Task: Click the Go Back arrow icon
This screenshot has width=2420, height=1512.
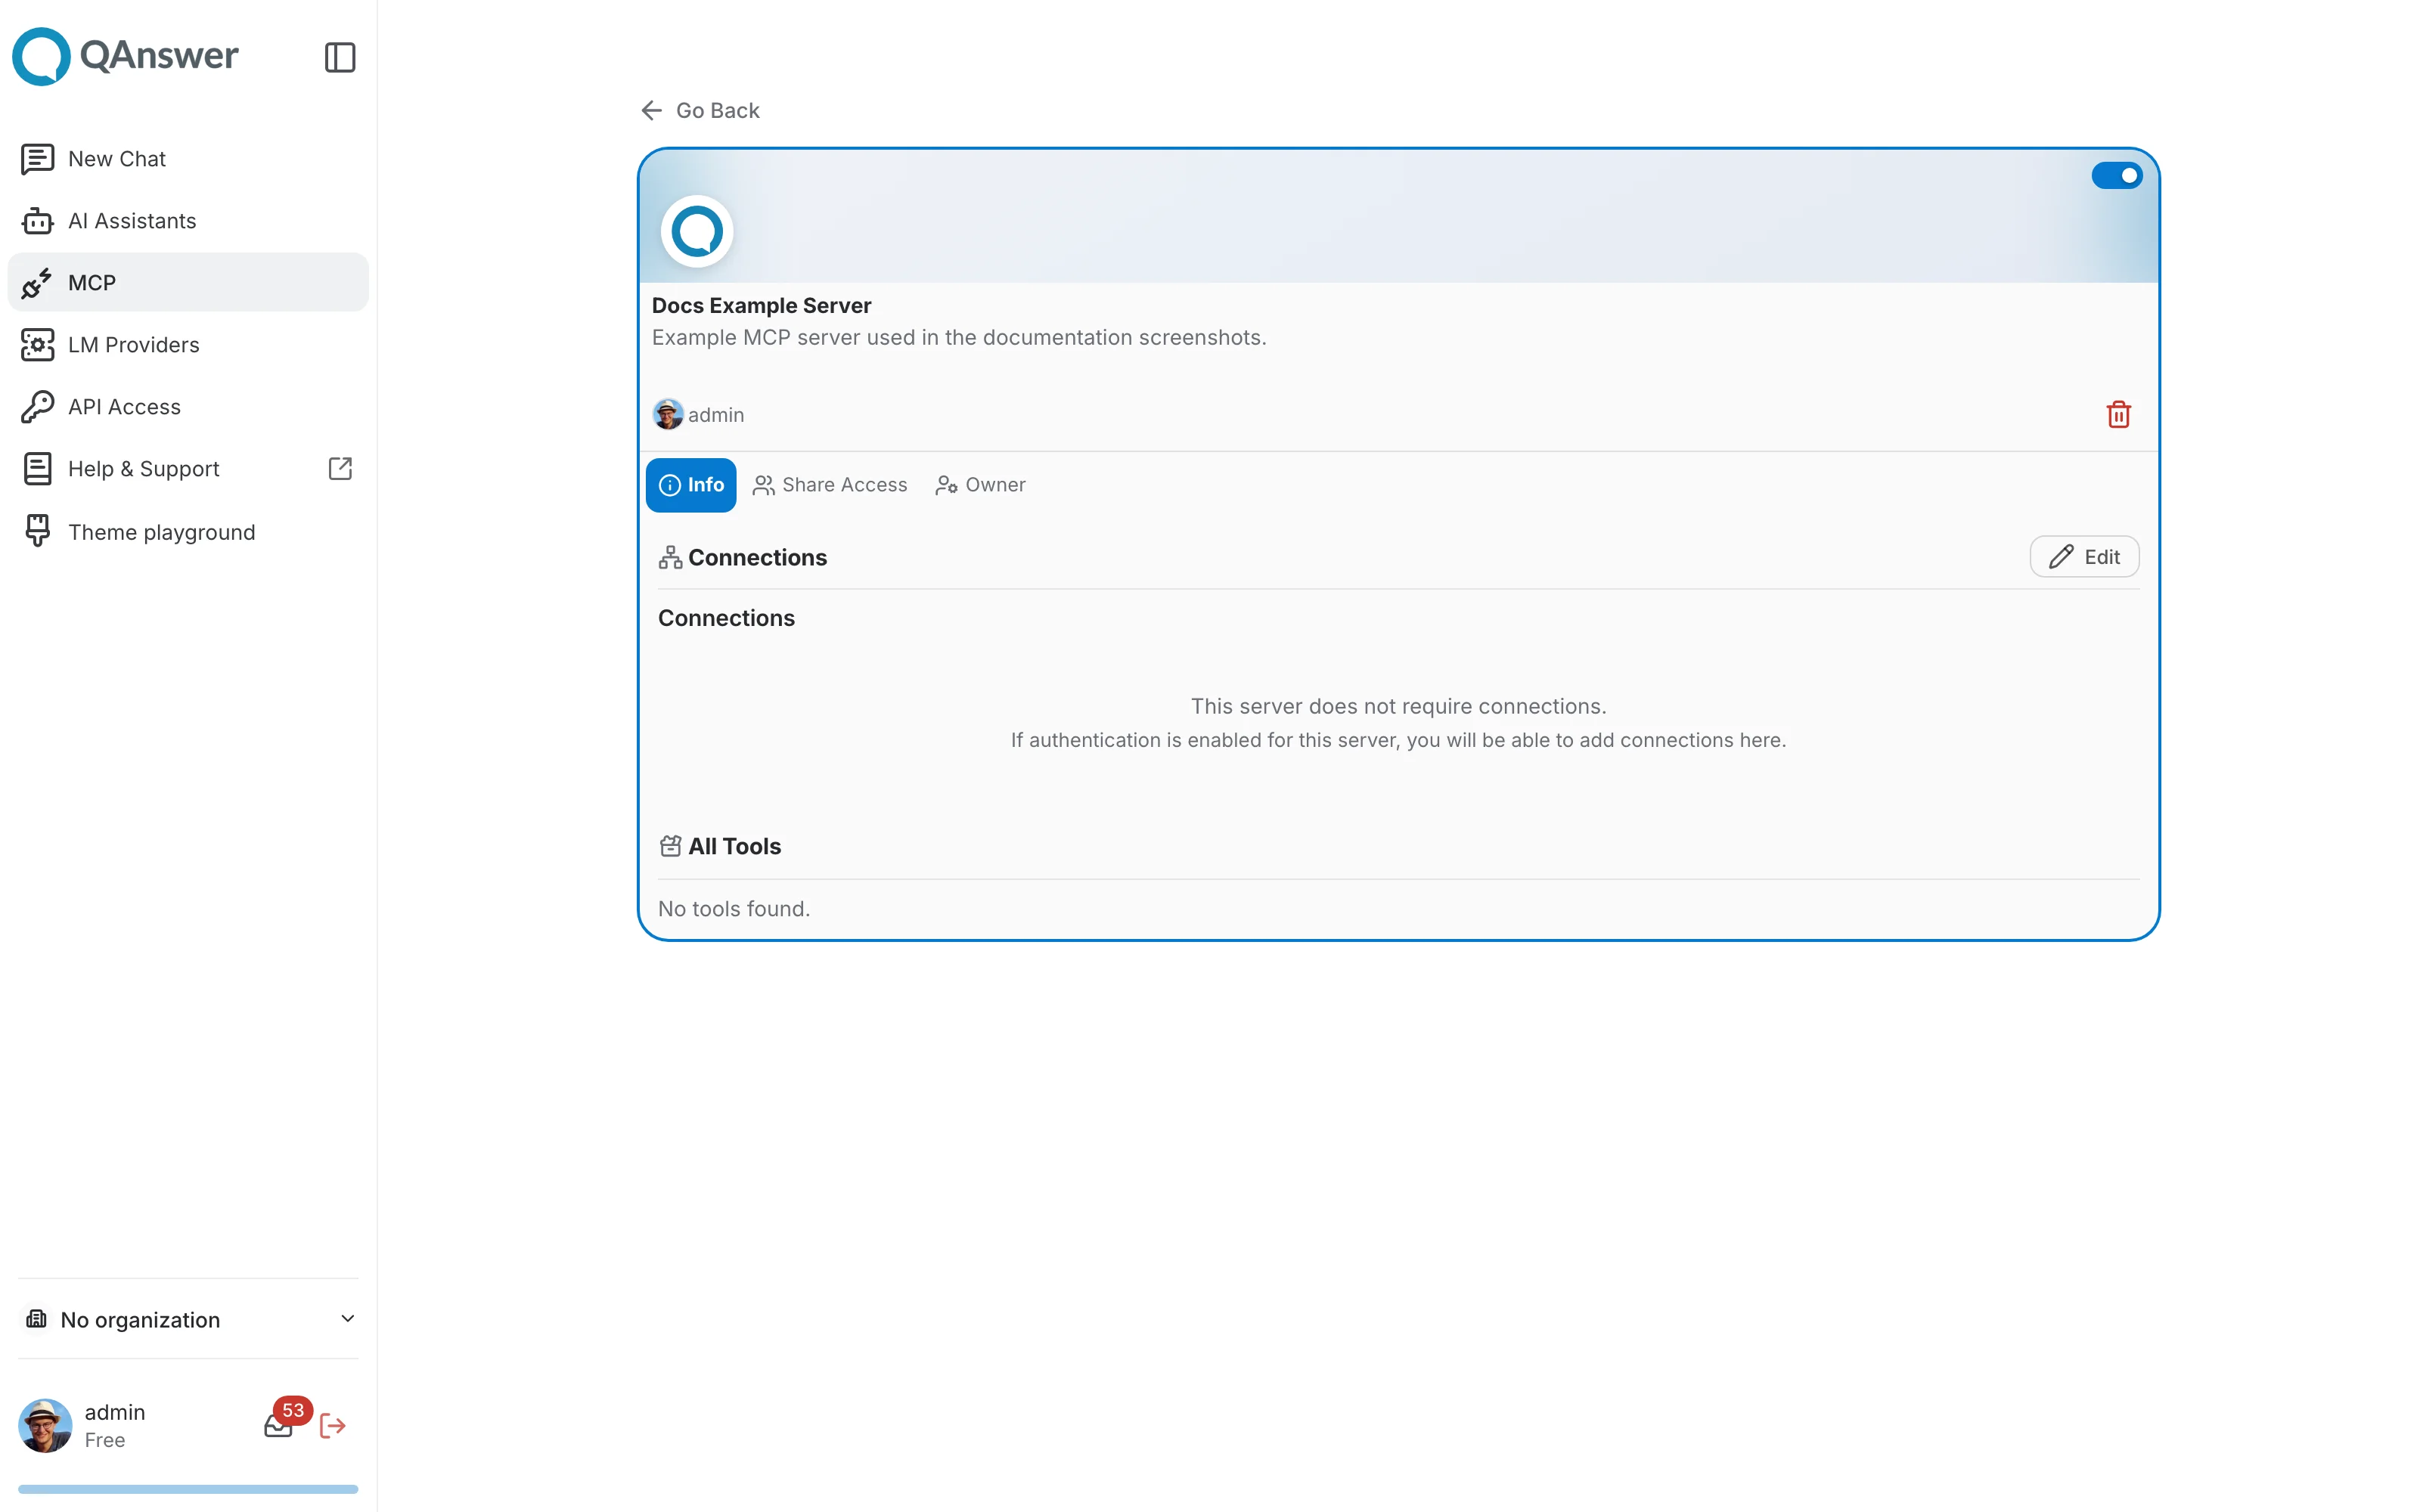Action: [x=652, y=110]
